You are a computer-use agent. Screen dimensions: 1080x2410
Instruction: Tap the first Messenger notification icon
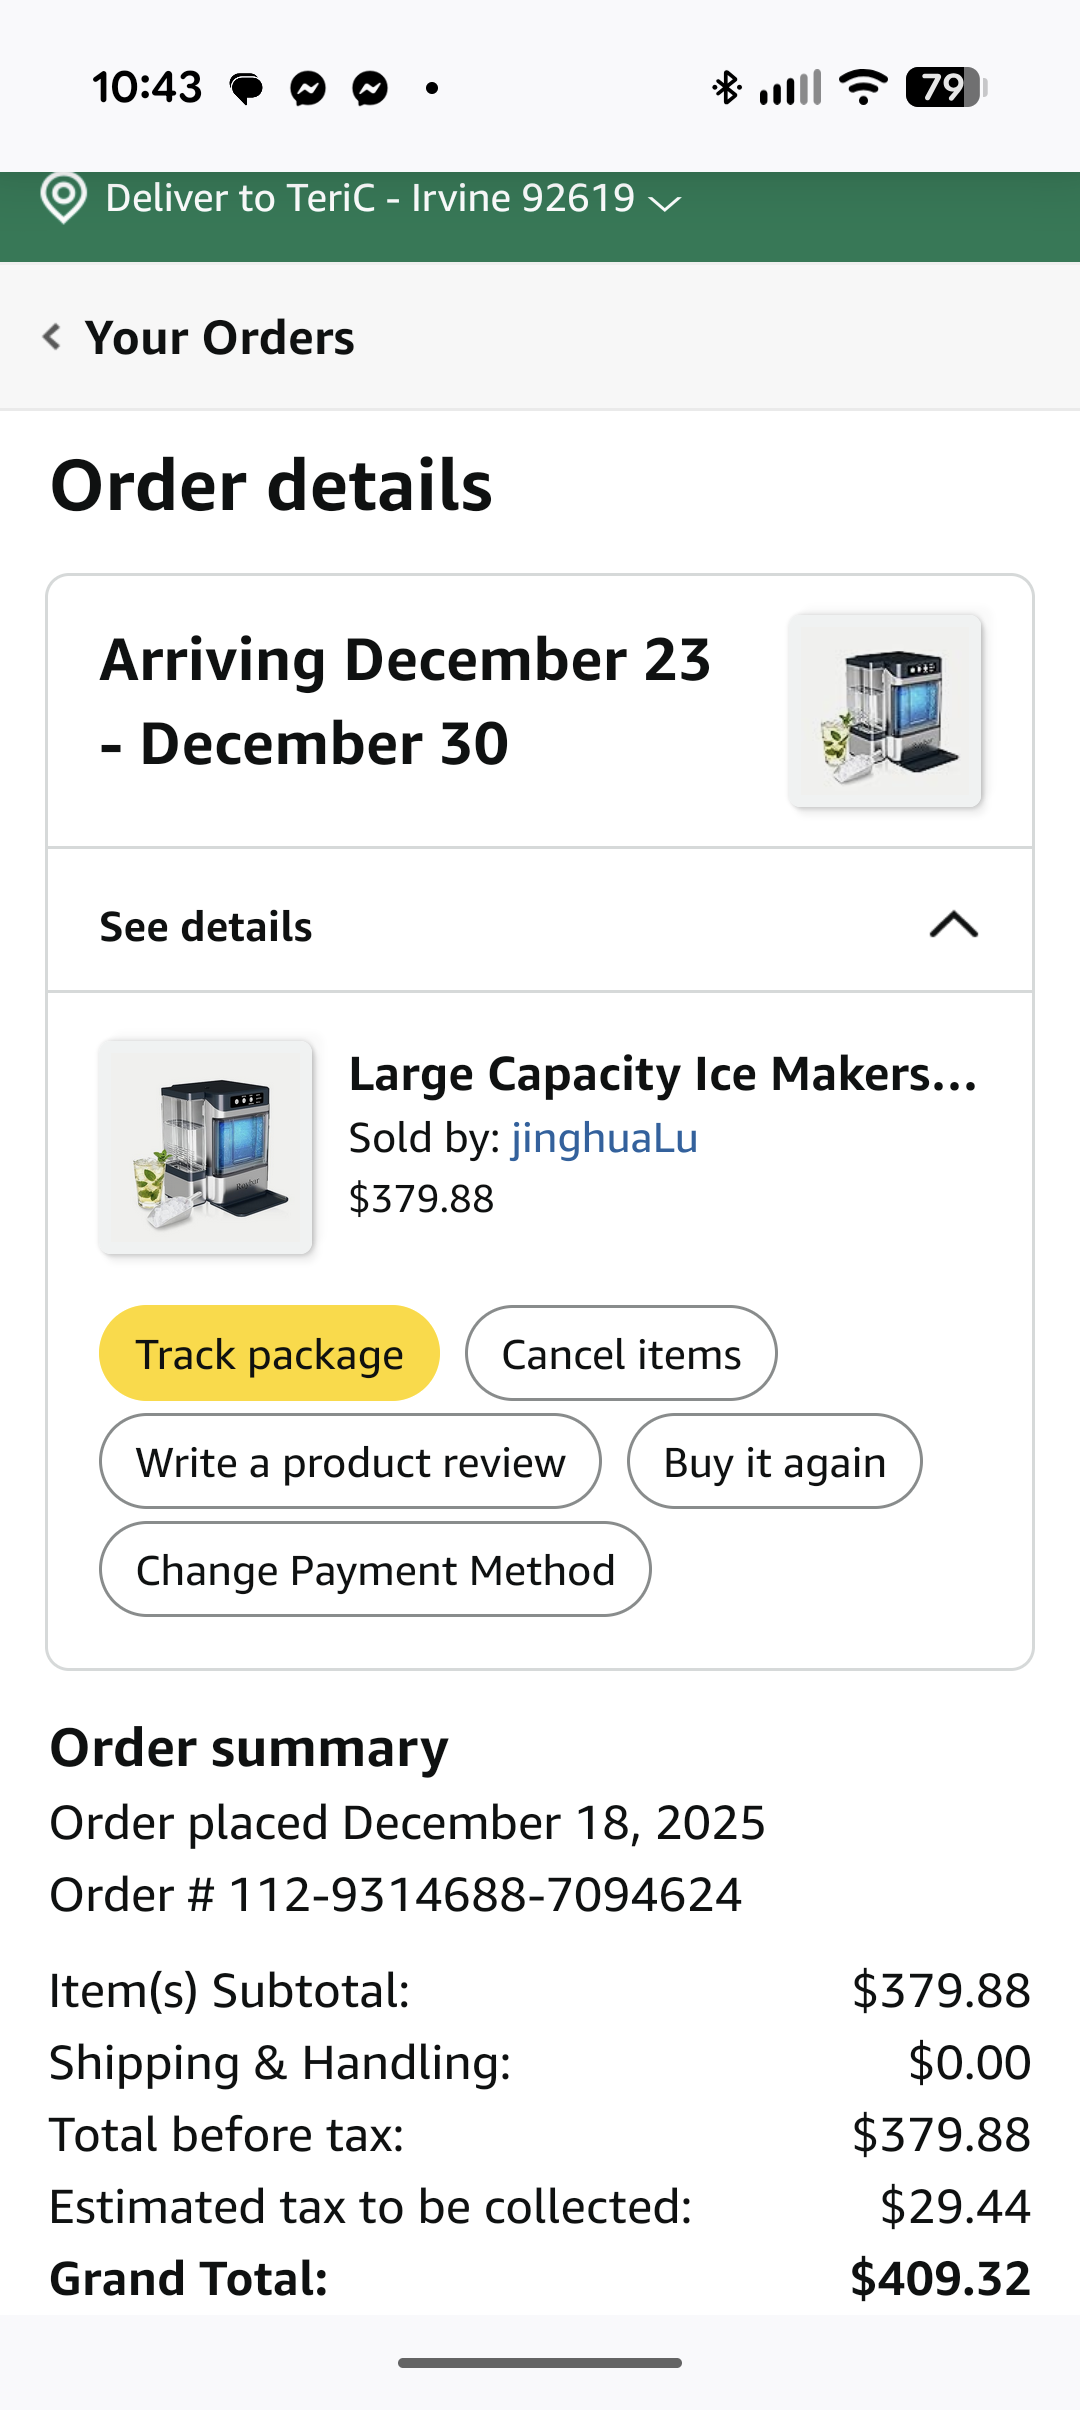tap(308, 89)
